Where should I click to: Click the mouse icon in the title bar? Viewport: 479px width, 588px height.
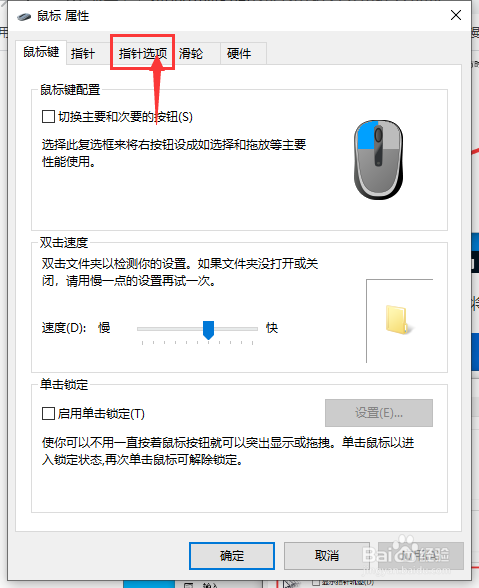[24, 16]
